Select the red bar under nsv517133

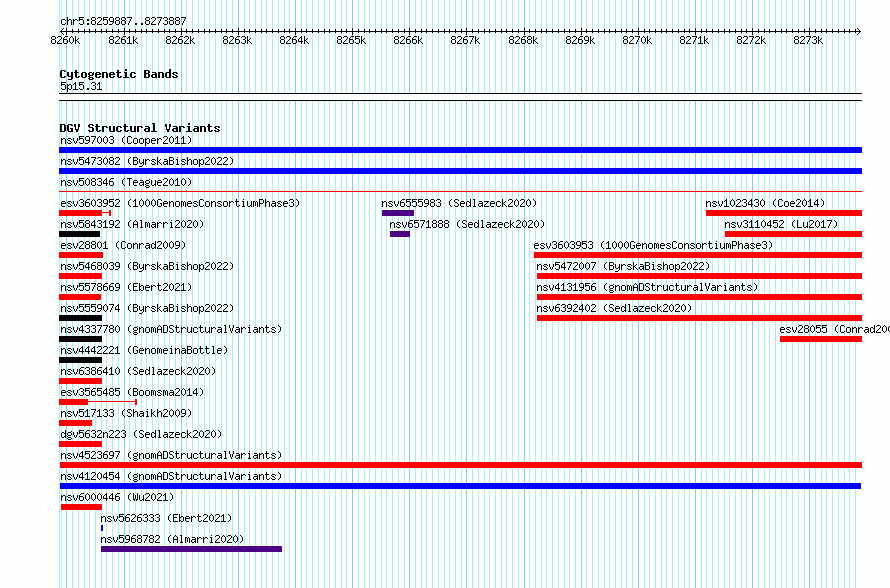coord(75,423)
